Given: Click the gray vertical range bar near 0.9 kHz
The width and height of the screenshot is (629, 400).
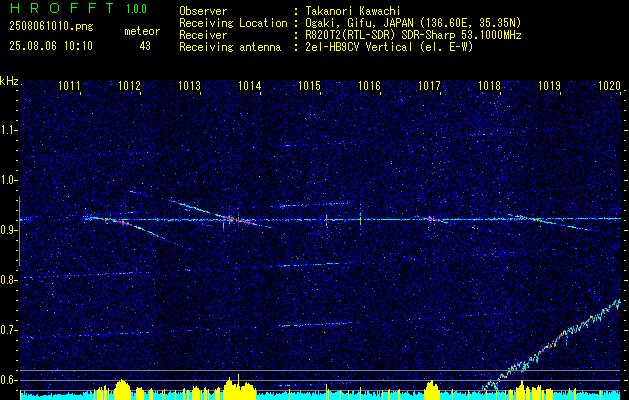Looking at the screenshot, I should click(20, 231).
